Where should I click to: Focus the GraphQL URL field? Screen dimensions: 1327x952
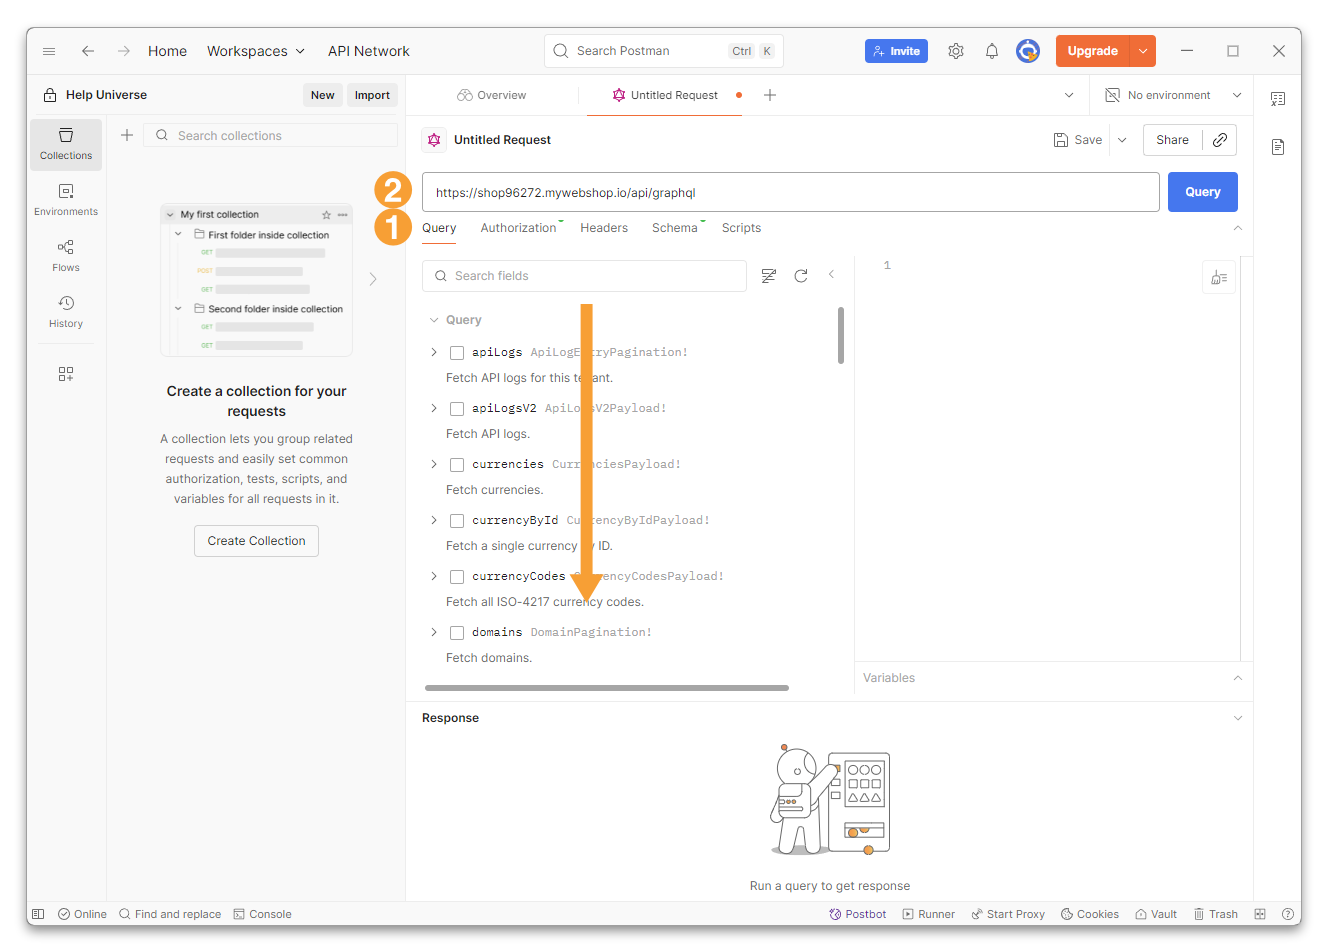tap(791, 192)
